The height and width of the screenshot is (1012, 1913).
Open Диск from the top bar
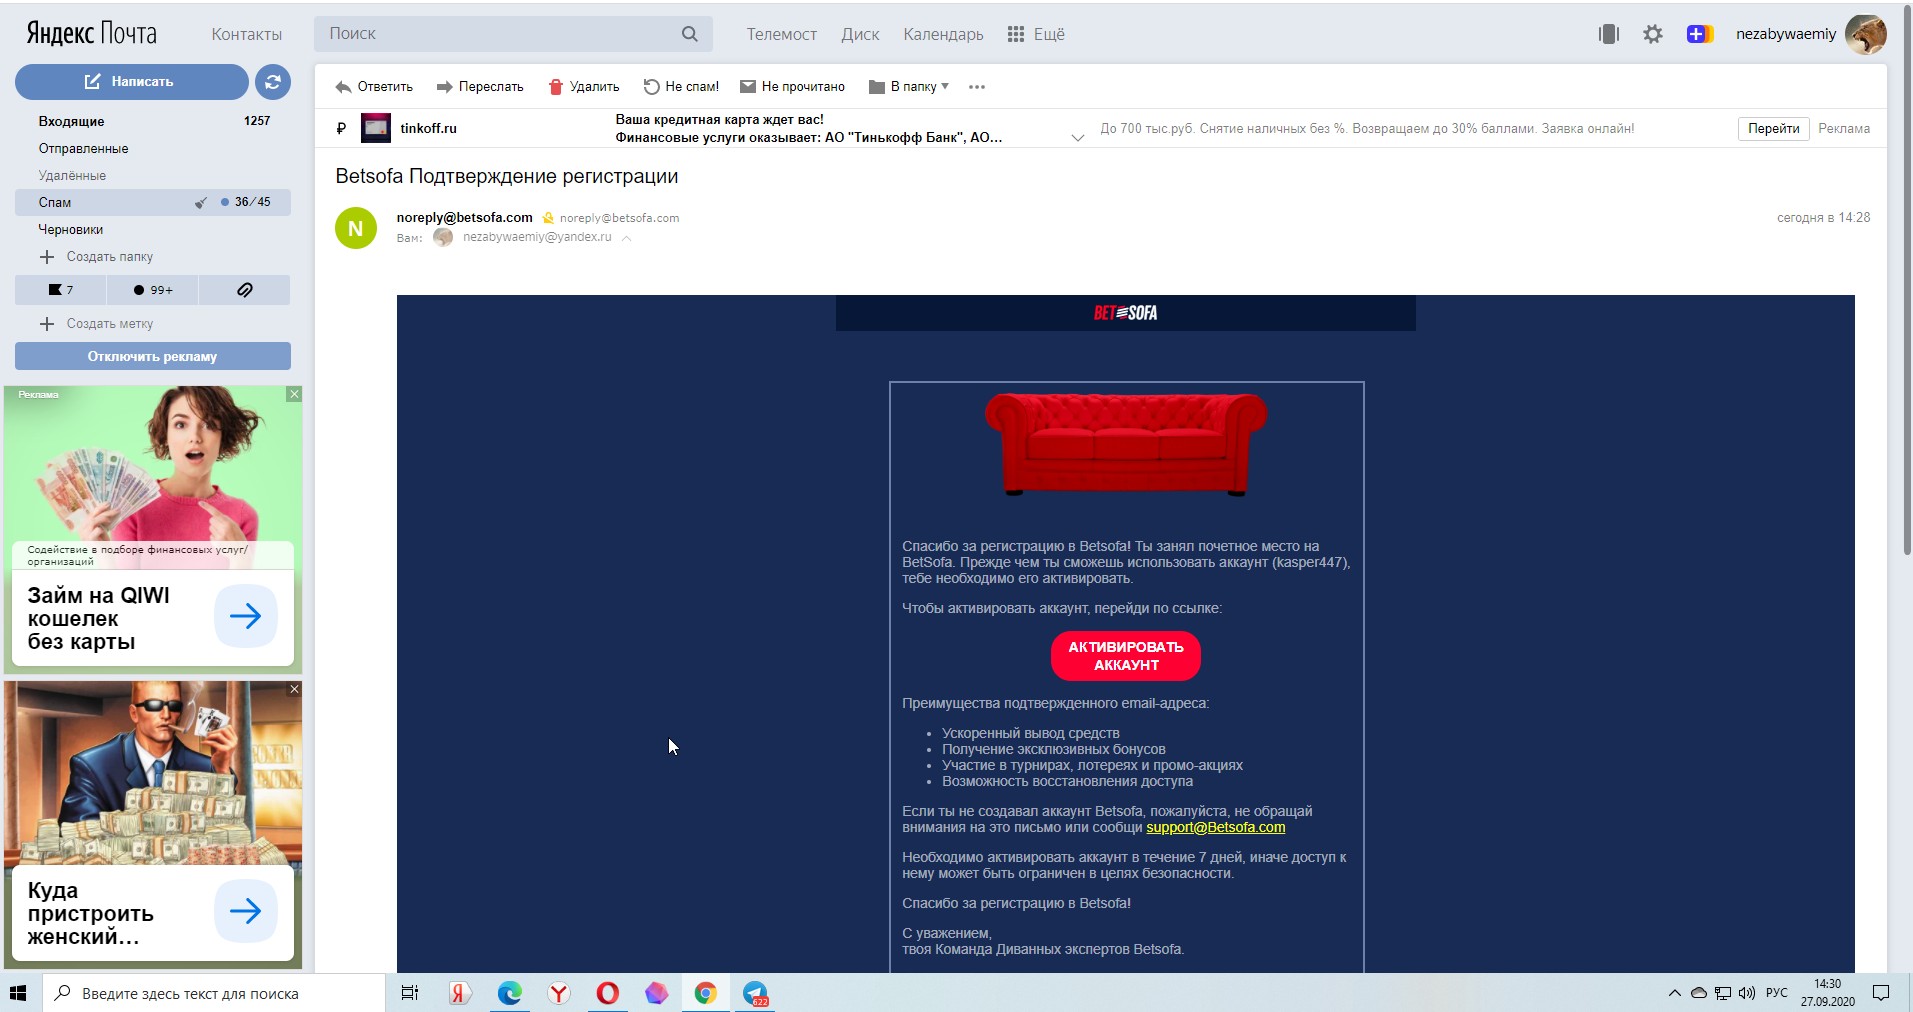pyautogui.click(x=860, y=34)
